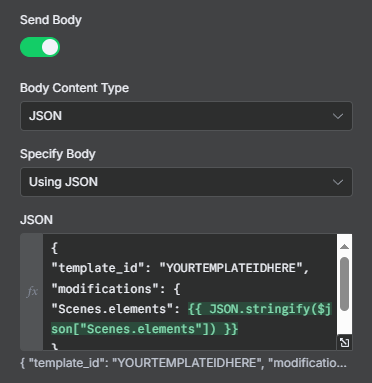The height and width of the screenshot is (383, 372).
Task: Place cursor on the "template_id" key
Action: (x=97, y=268)
